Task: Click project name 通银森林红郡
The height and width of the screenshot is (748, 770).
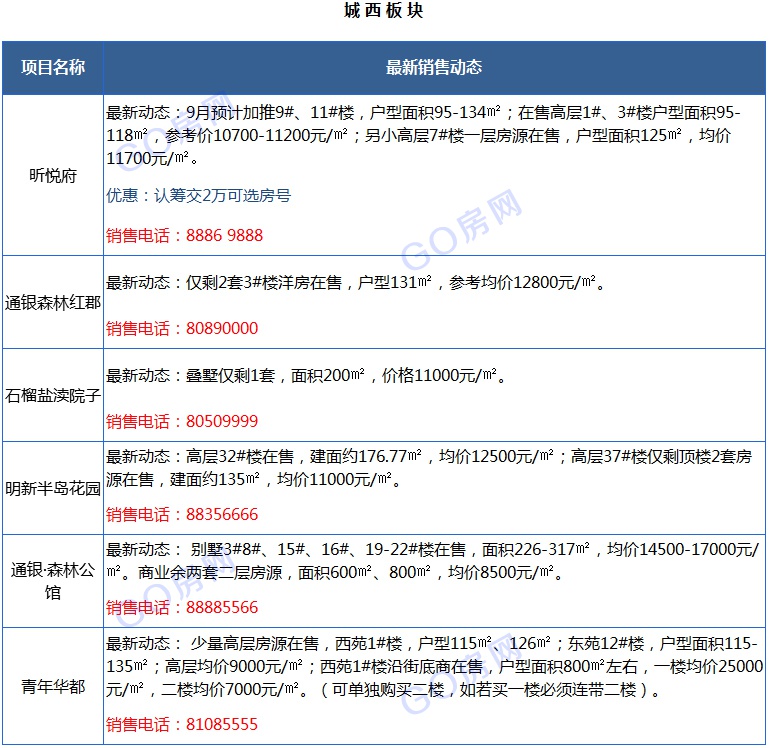Action: pyautogui.click(x=53, y=303)
